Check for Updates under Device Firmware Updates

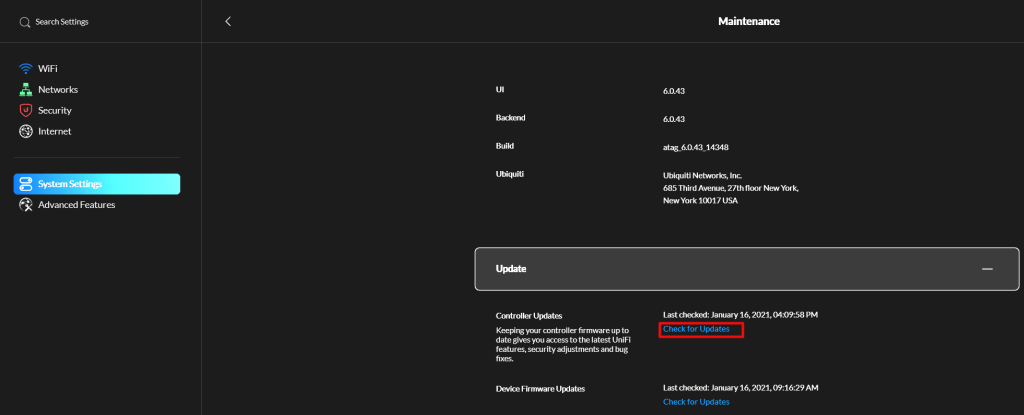pyautogui.click(x=696, y=402)
